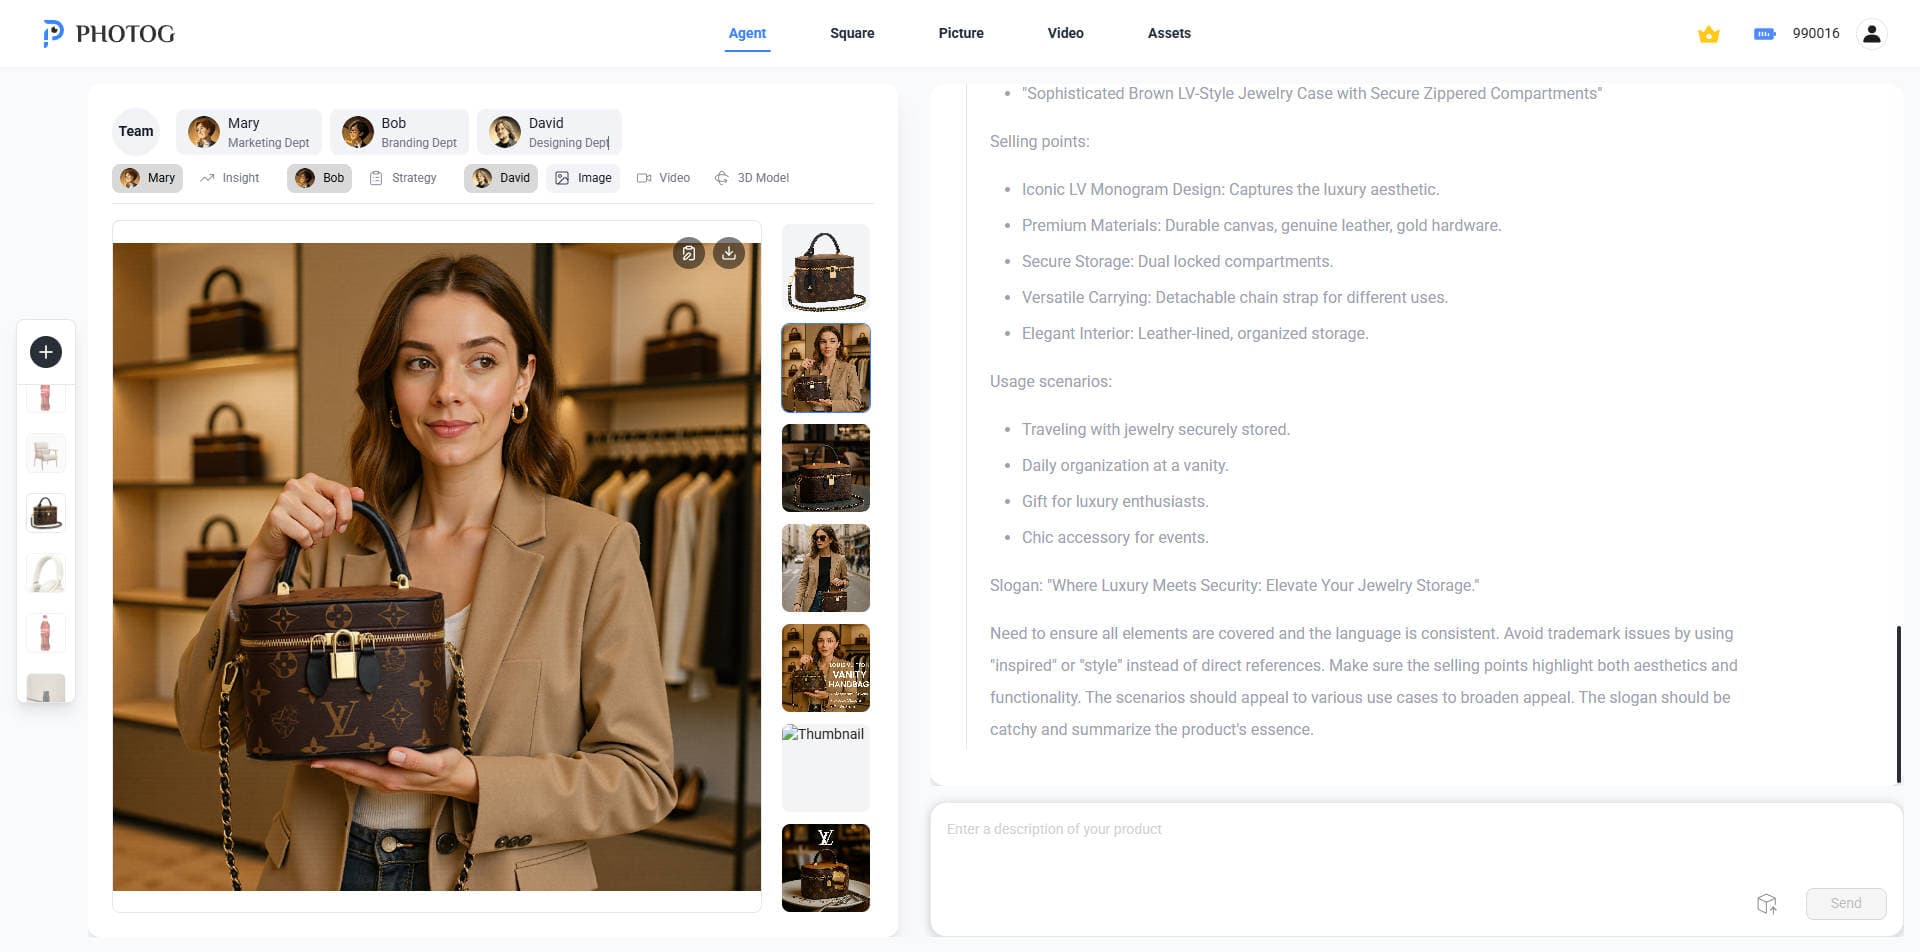1920x952 pixels.
Task: Click the chat panel vertical scrollbar
Action: coord(1898,704)
